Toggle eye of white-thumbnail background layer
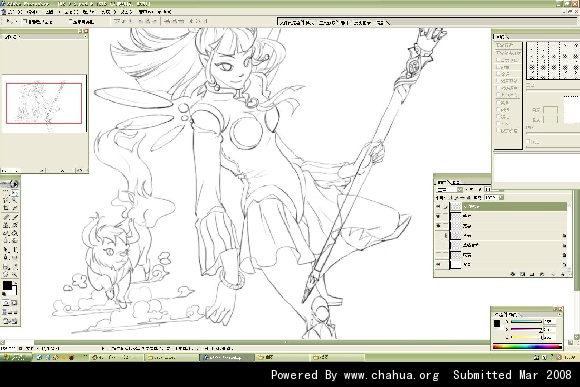 [x=438, y=265]
